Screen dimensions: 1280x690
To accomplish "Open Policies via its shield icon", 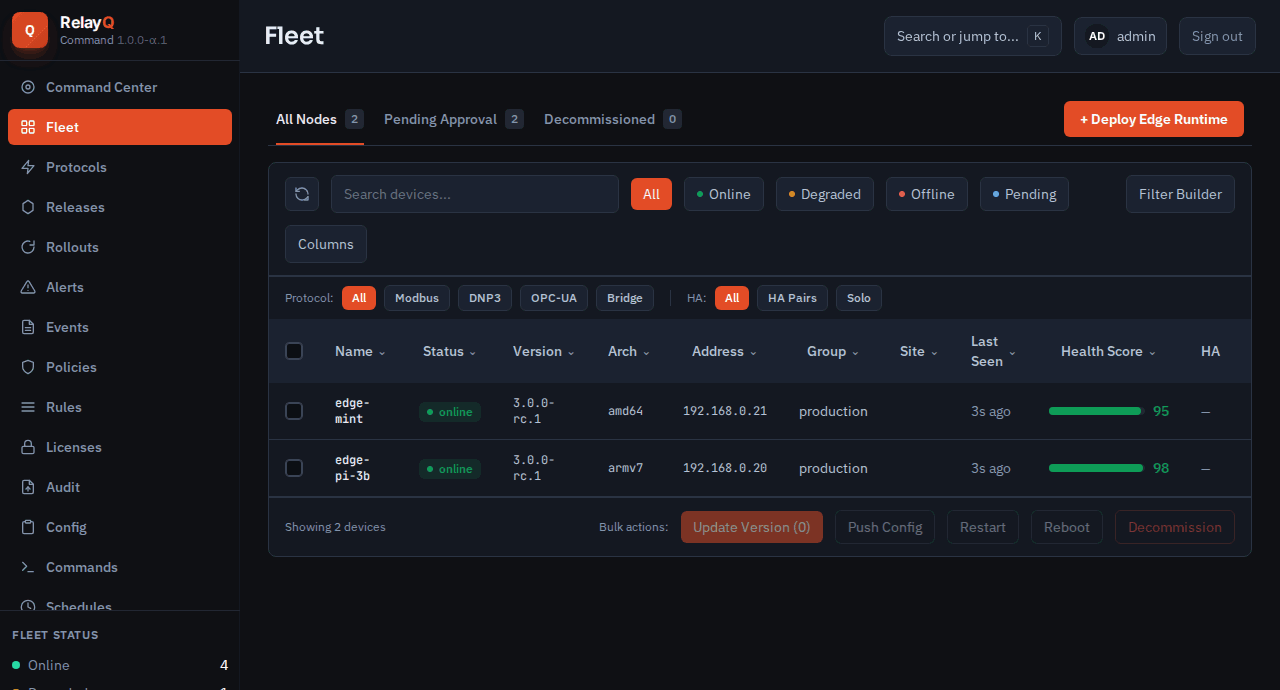I will [28, 367].
